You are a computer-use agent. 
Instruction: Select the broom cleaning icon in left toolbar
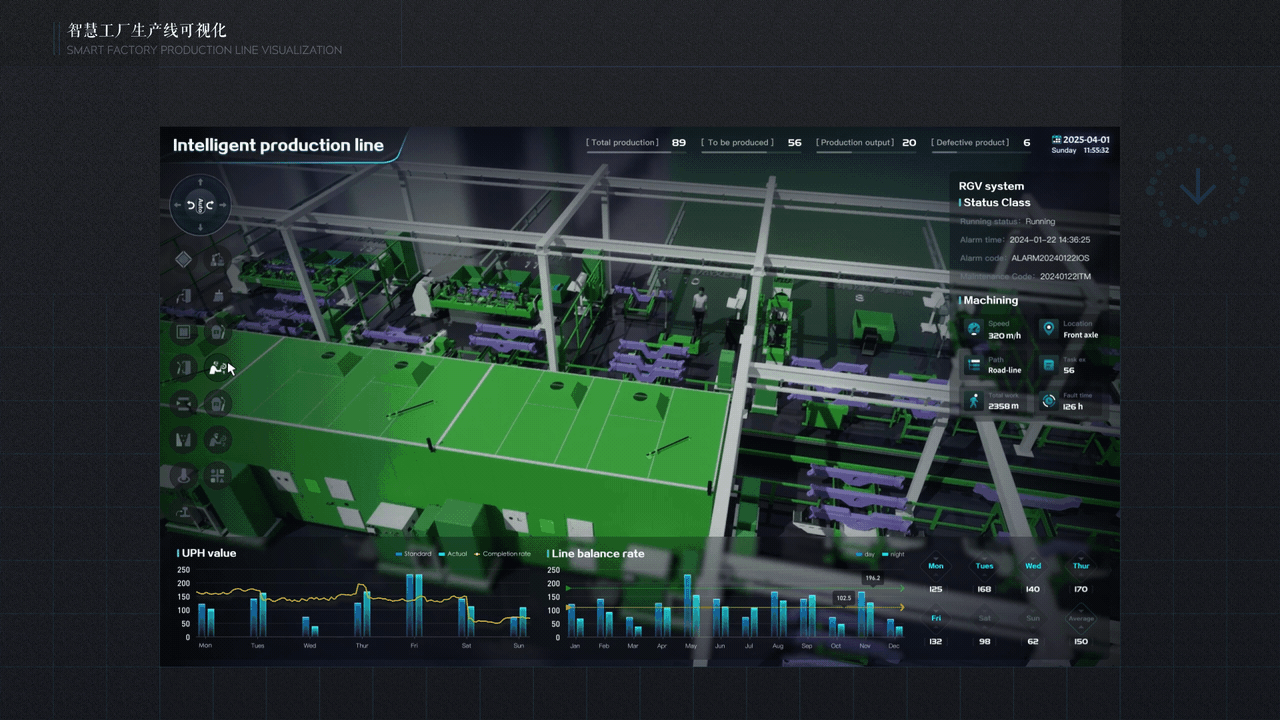217,296
